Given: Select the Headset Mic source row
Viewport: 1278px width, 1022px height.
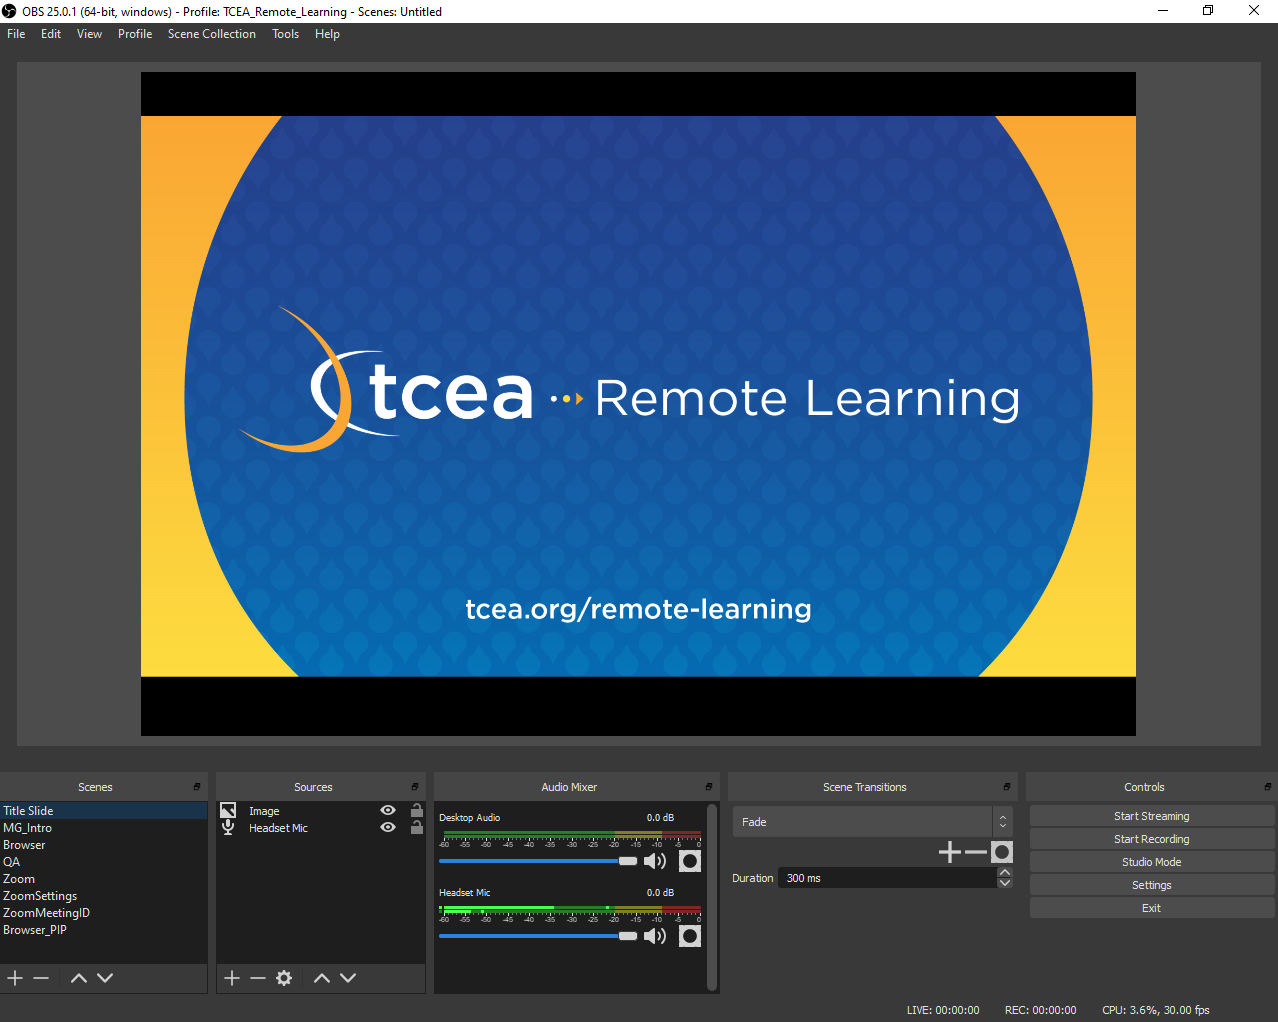Looking at the screenshot, I should point(321,828).
